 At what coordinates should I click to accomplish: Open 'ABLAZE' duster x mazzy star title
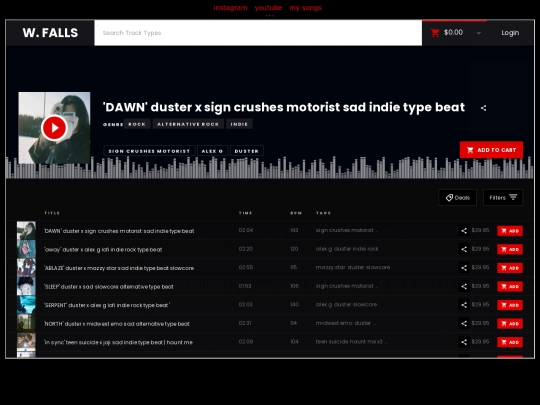click(119, 268)
